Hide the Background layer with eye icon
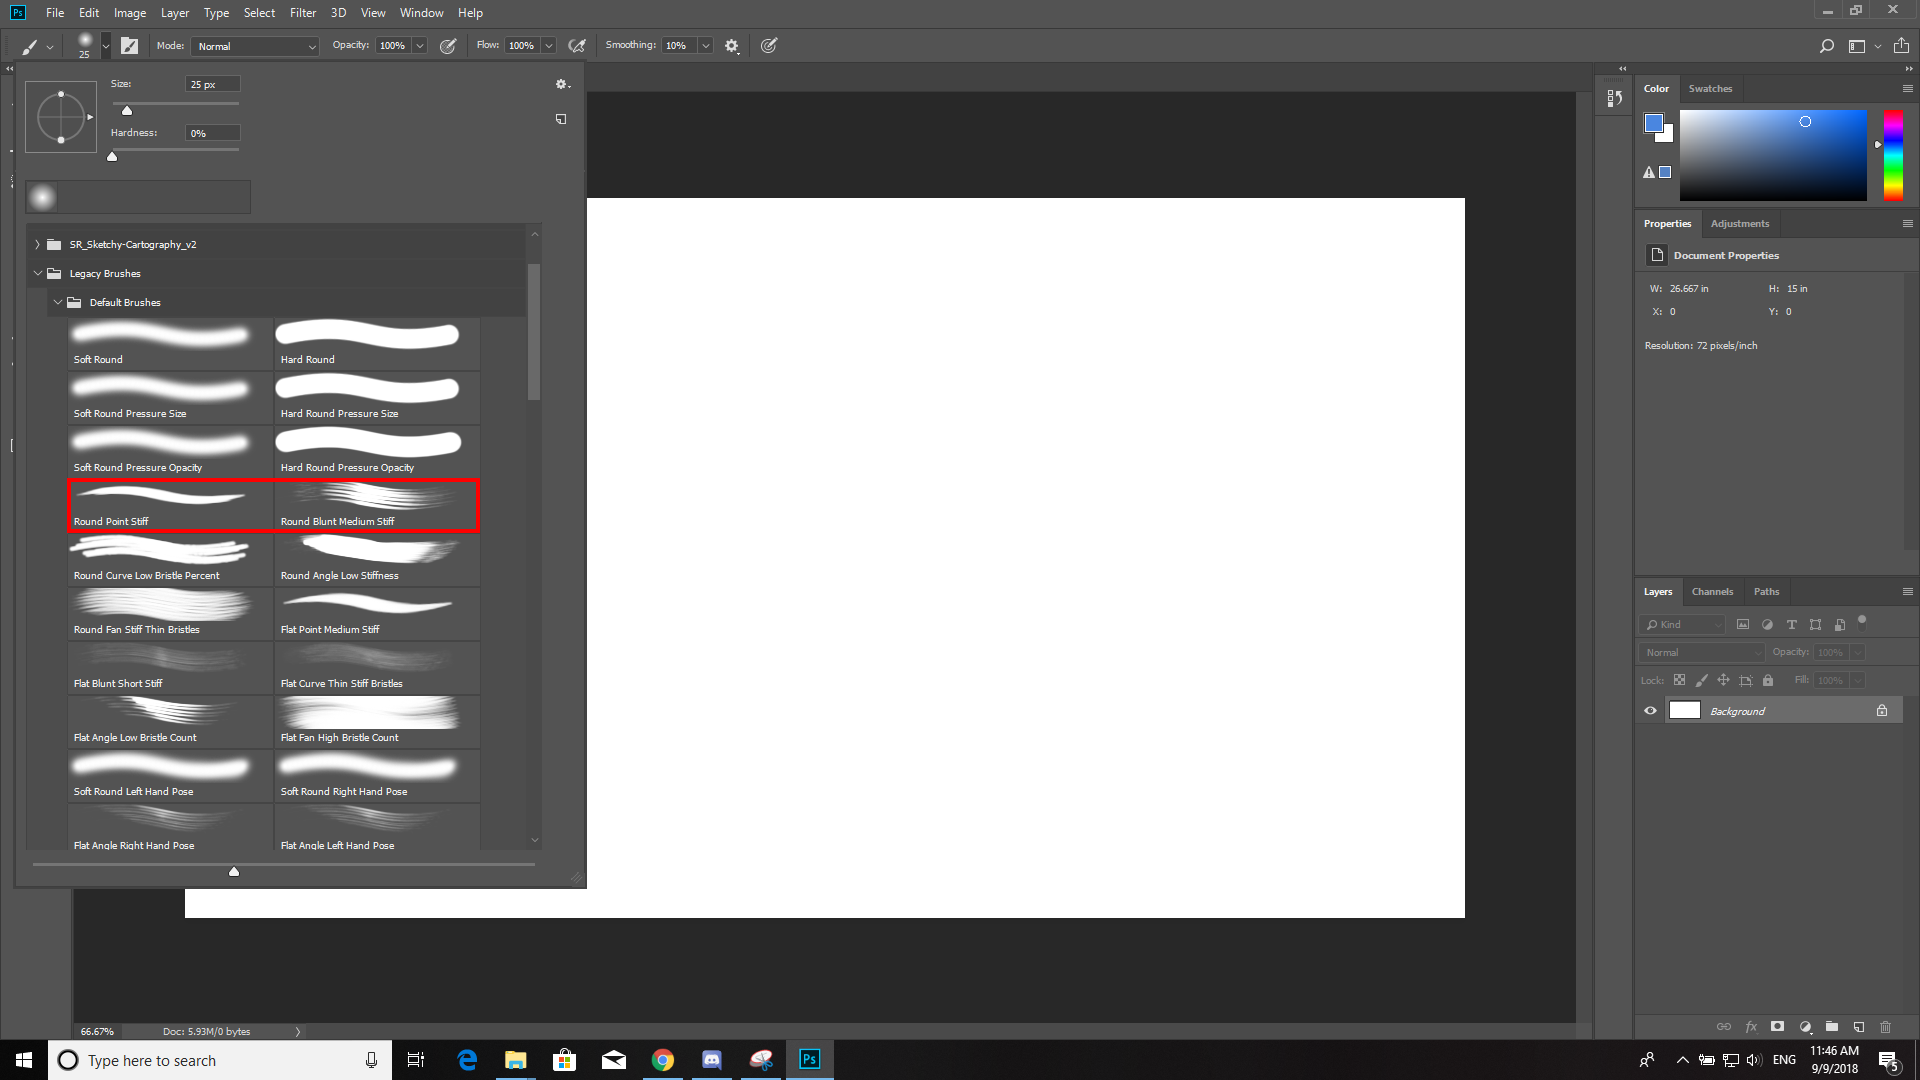This screenshot has width=1920, height=1080. click(1651, 711)
